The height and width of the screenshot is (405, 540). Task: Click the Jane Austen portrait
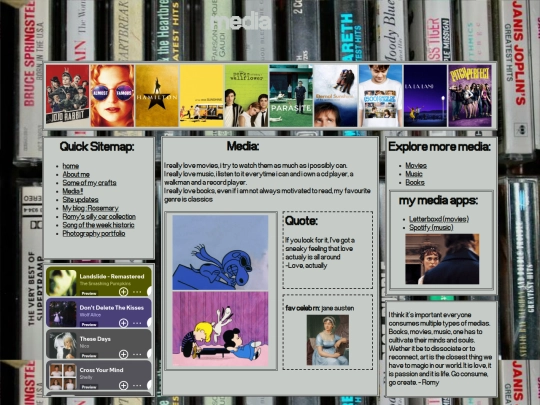328,340
